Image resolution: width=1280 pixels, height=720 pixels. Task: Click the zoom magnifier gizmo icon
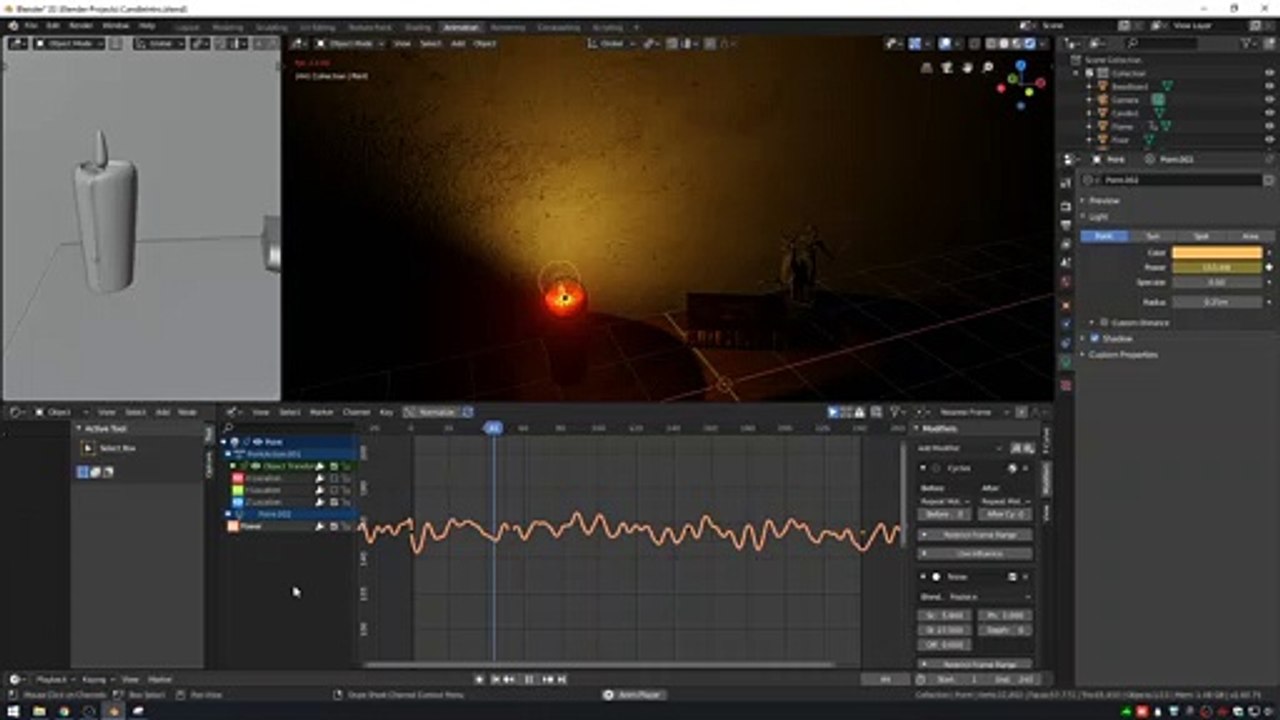point(988,68)
